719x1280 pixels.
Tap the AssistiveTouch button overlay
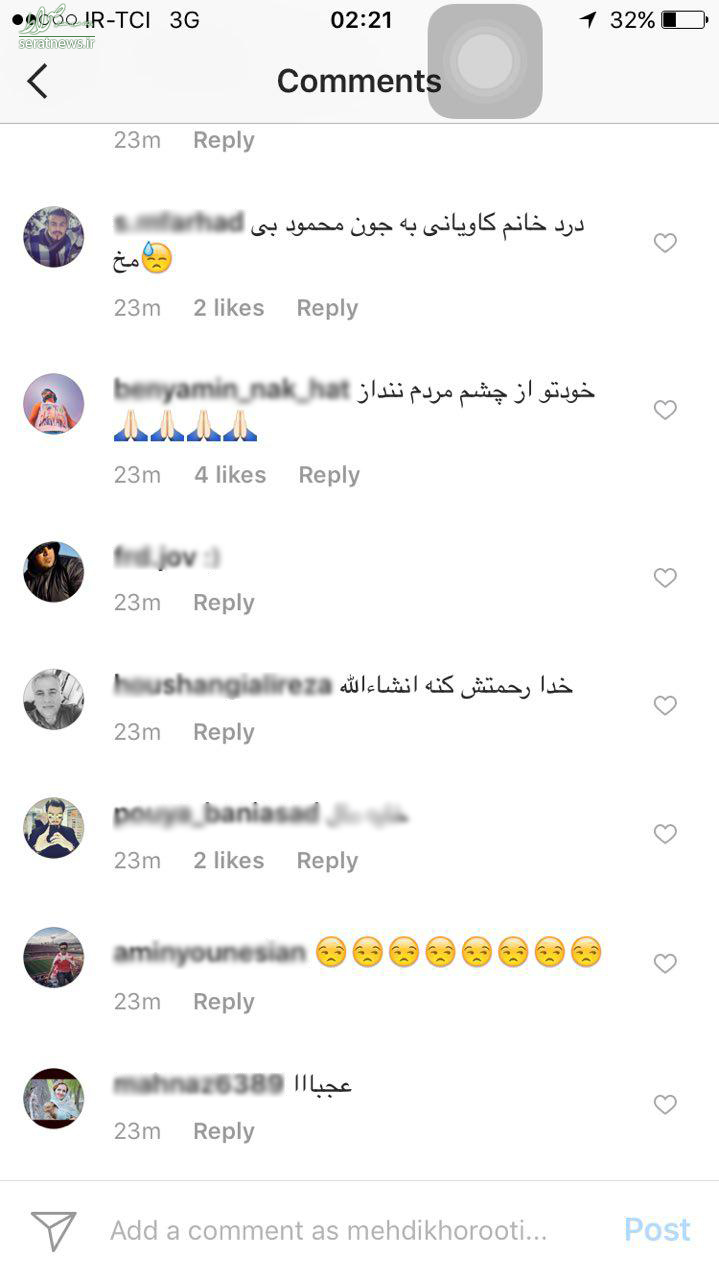pyautogui.click(x=485, y=62)
